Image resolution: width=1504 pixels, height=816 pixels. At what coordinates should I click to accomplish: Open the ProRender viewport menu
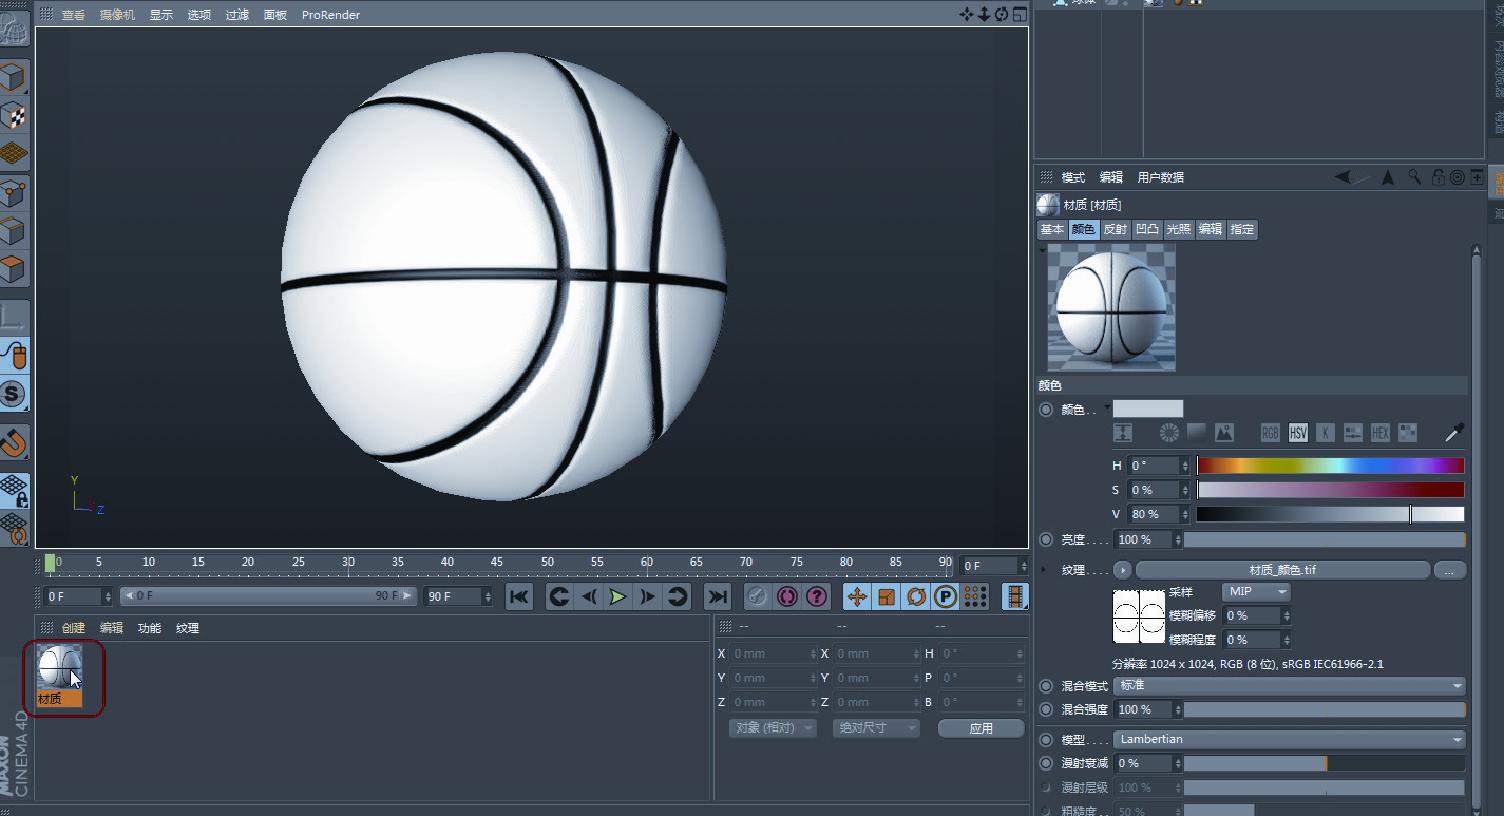pos(330,15)
